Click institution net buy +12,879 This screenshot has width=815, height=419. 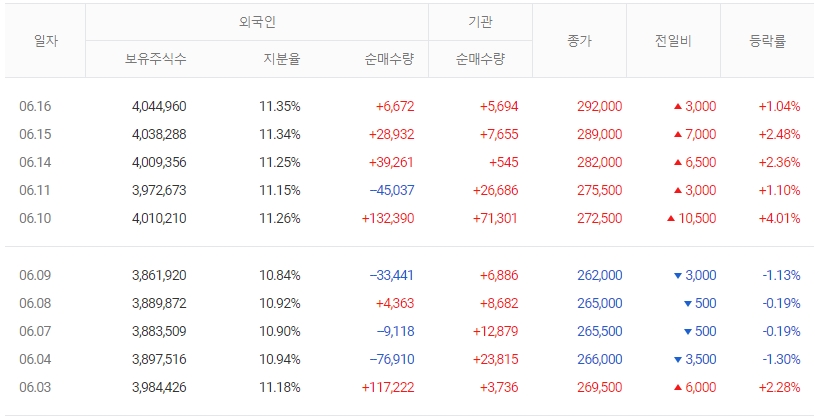(495, 332)
